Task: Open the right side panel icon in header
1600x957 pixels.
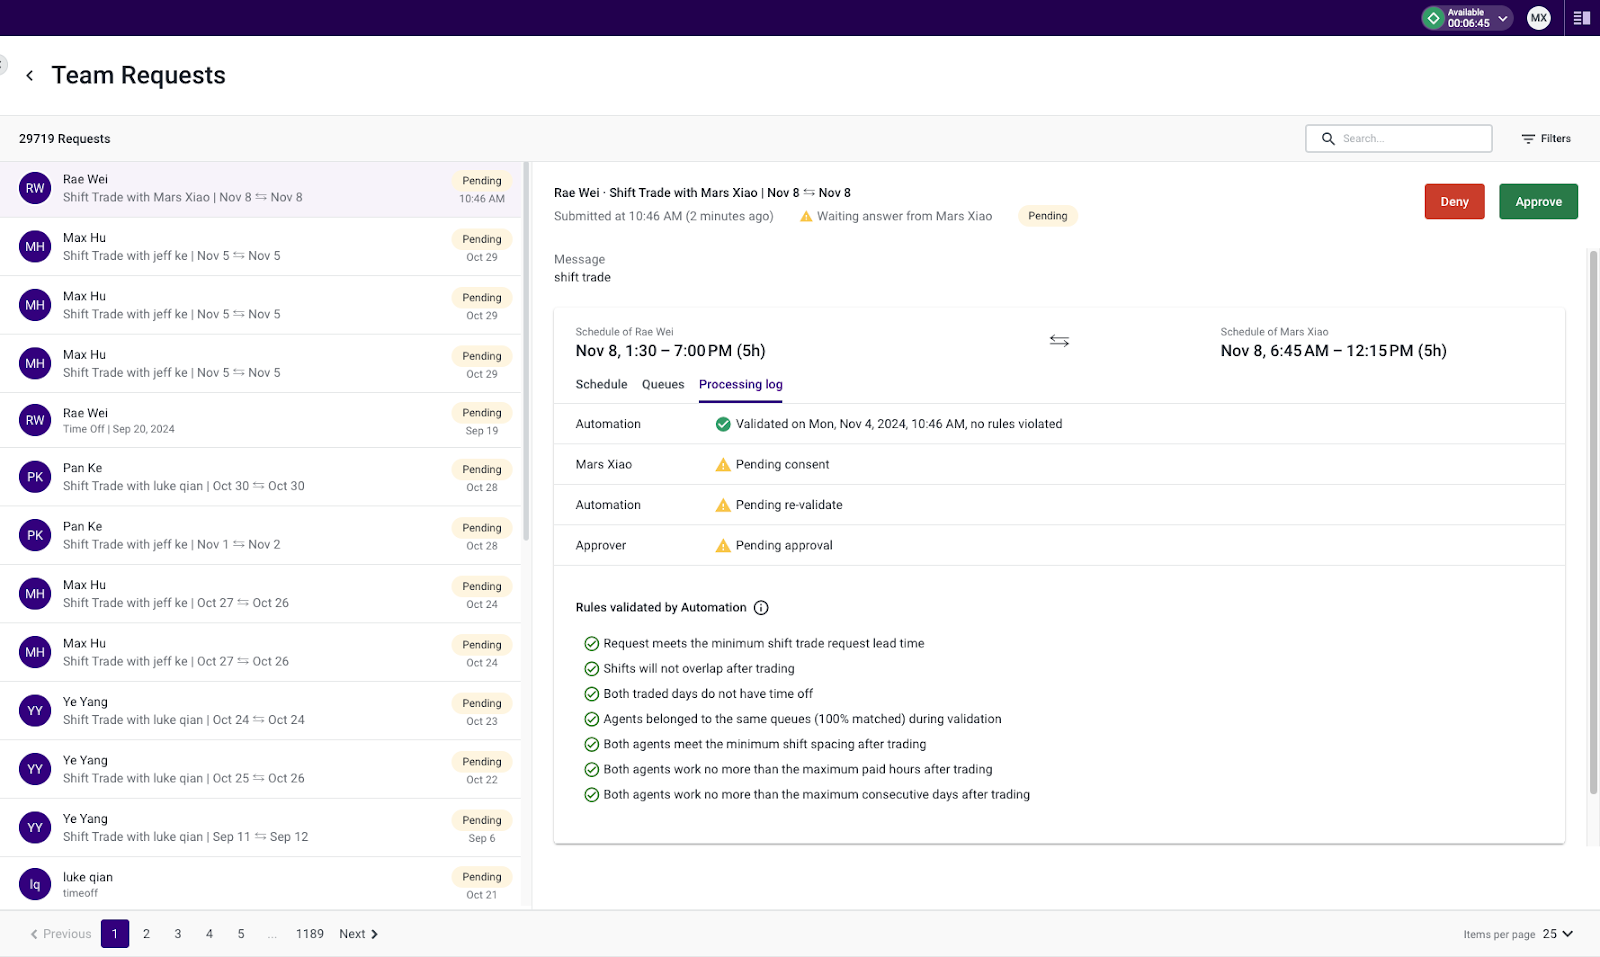Action: click(x=1581, y=18)
